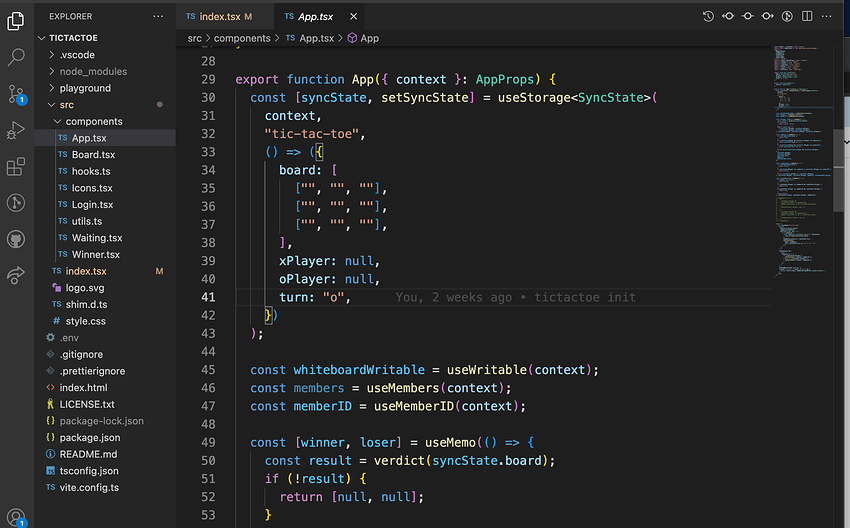Open the Live Share view icon

[16, 275]
